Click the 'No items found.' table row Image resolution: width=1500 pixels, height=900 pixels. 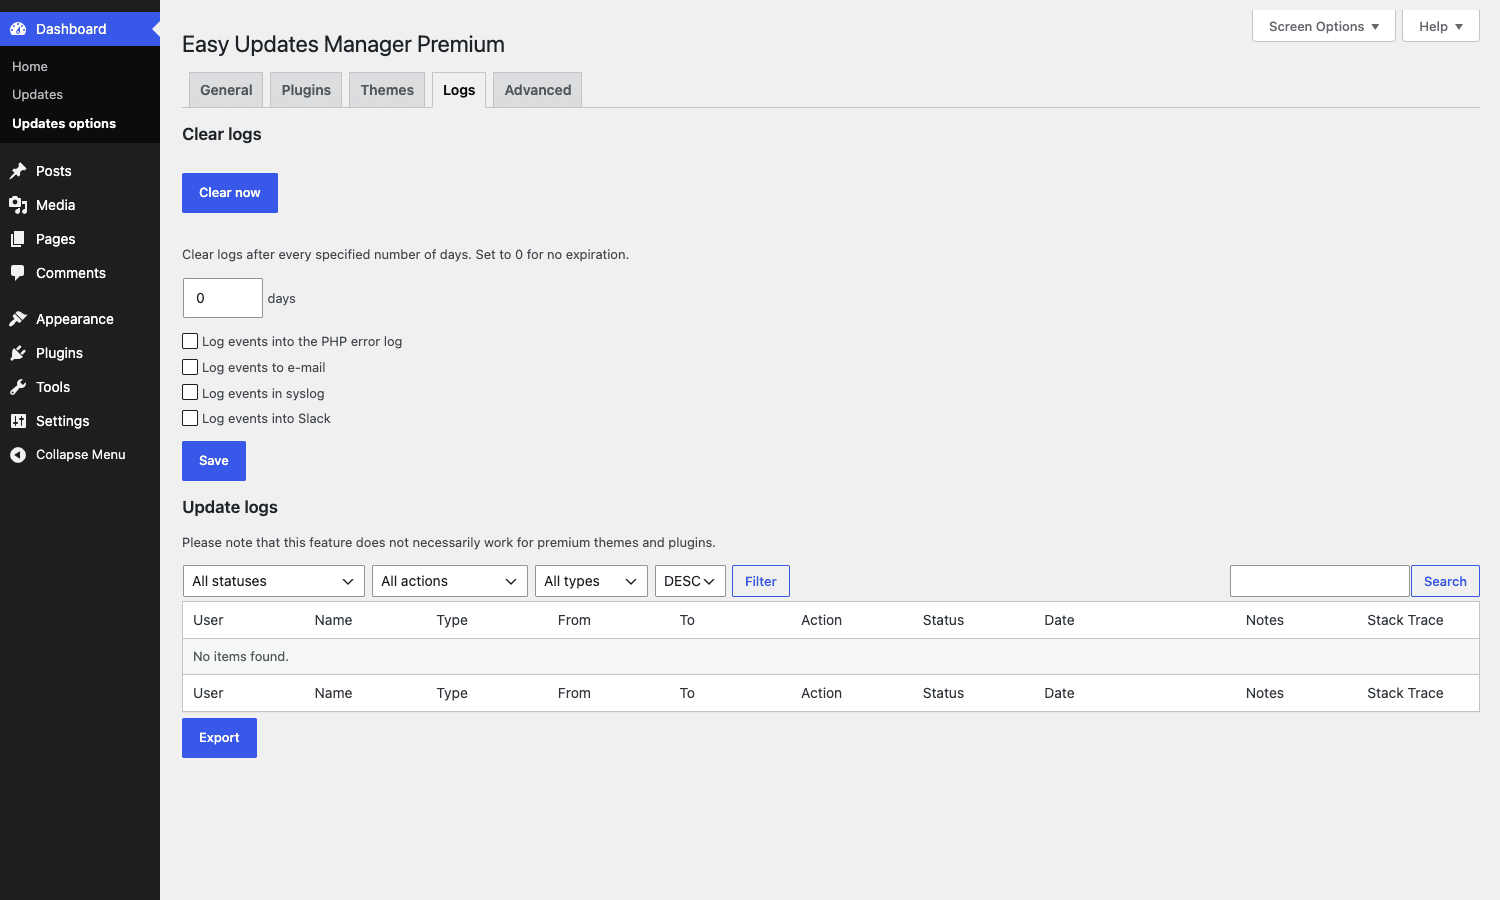pos(831,657)
